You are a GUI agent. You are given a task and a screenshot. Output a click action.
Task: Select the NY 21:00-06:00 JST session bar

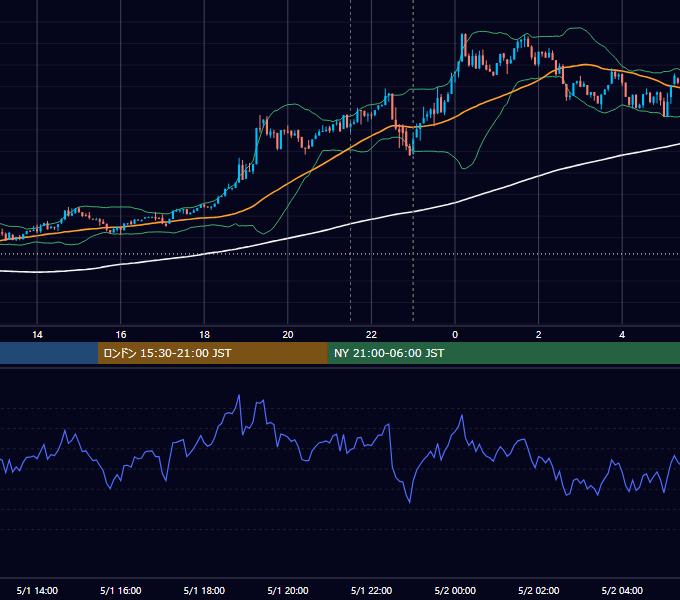pos(503,353)
